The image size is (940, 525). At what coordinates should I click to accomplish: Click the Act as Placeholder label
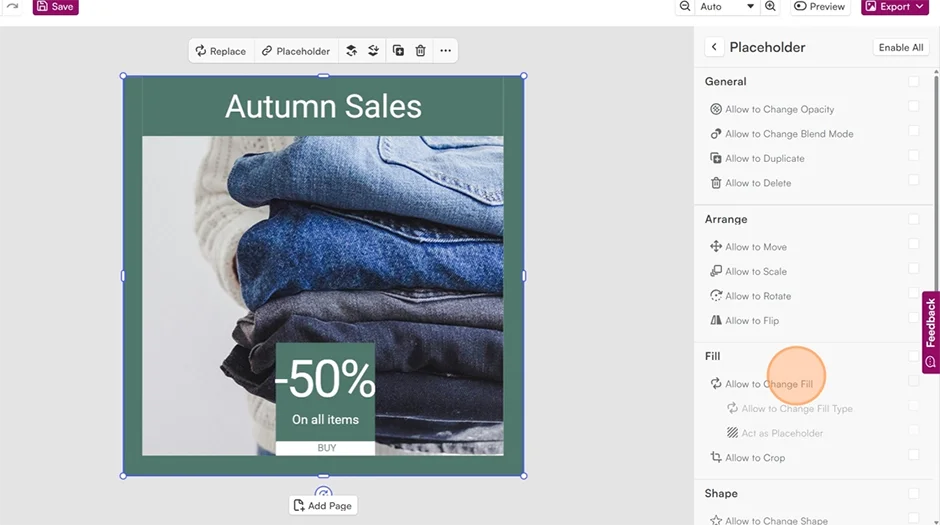tap(782, 433)
